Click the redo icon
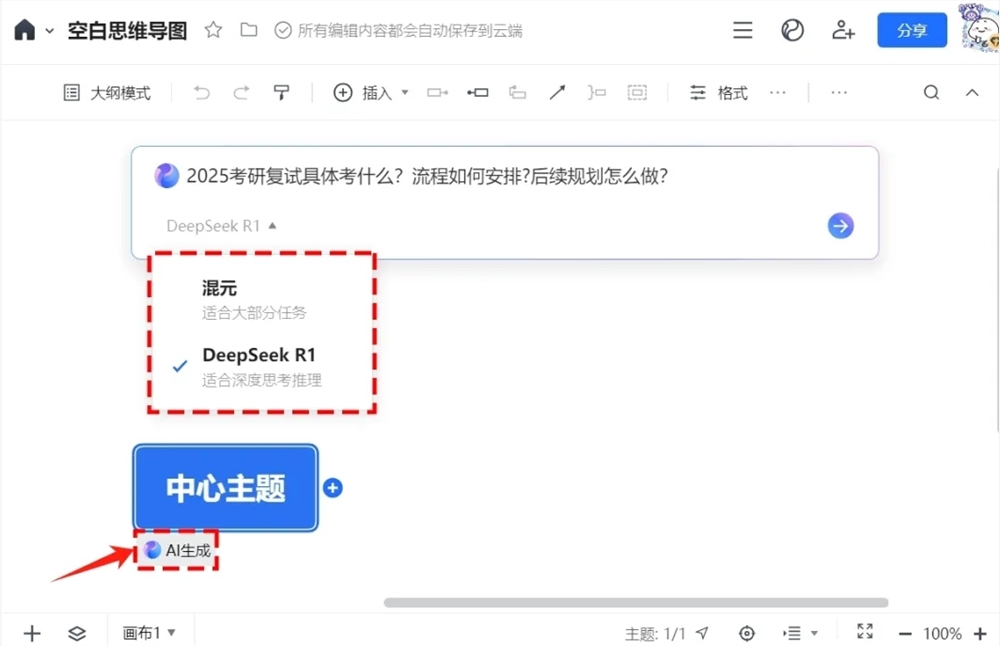The width and height of the screenshot is (1000, 646). point(241,92)
